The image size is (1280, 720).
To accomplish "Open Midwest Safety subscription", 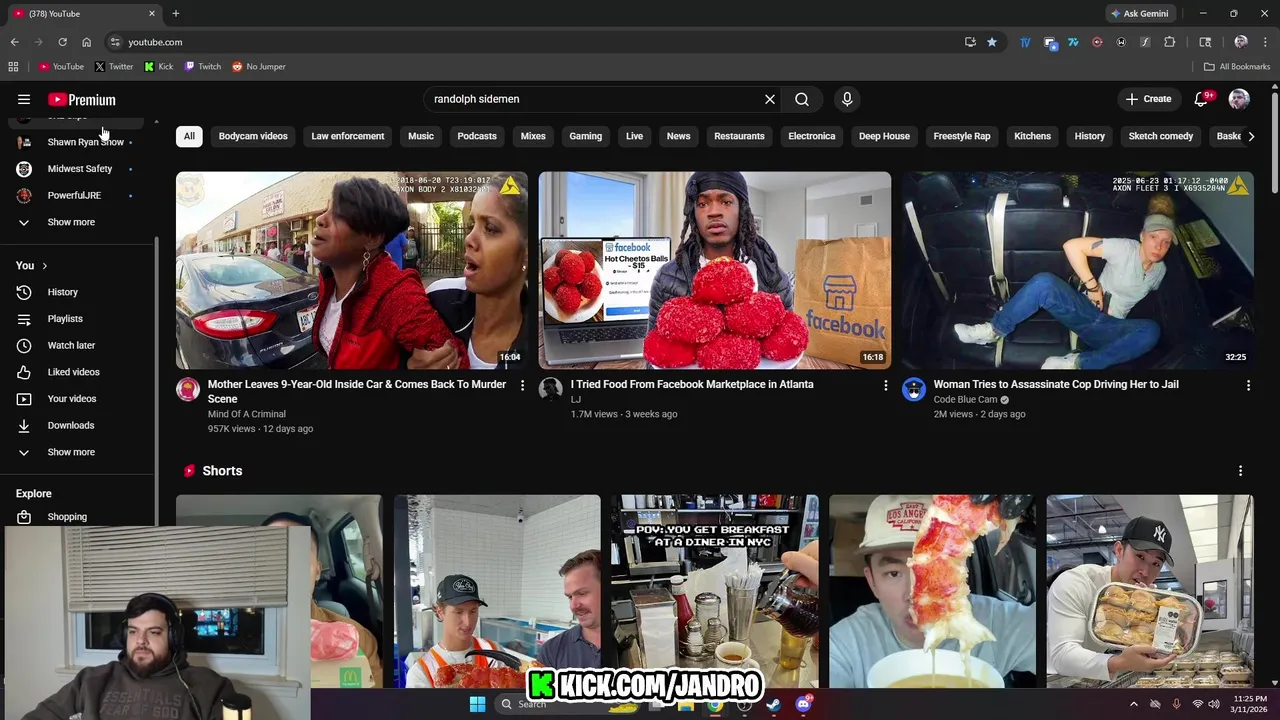I will [80, 169].
